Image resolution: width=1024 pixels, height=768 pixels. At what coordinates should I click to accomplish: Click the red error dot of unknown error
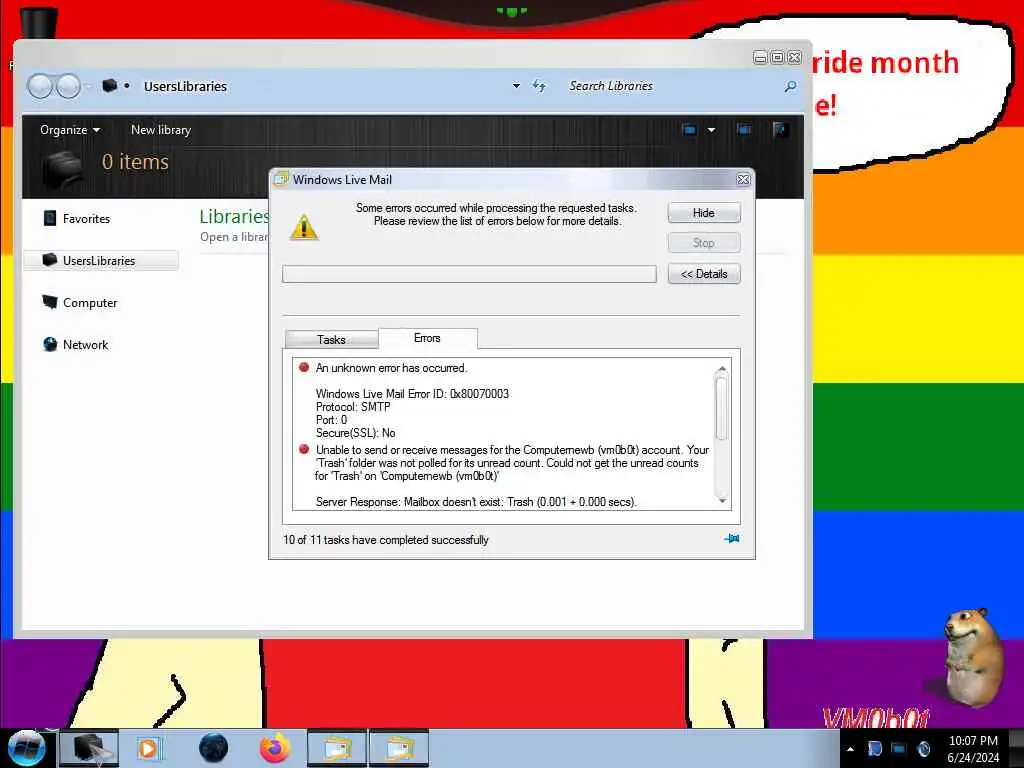point(304,367)
